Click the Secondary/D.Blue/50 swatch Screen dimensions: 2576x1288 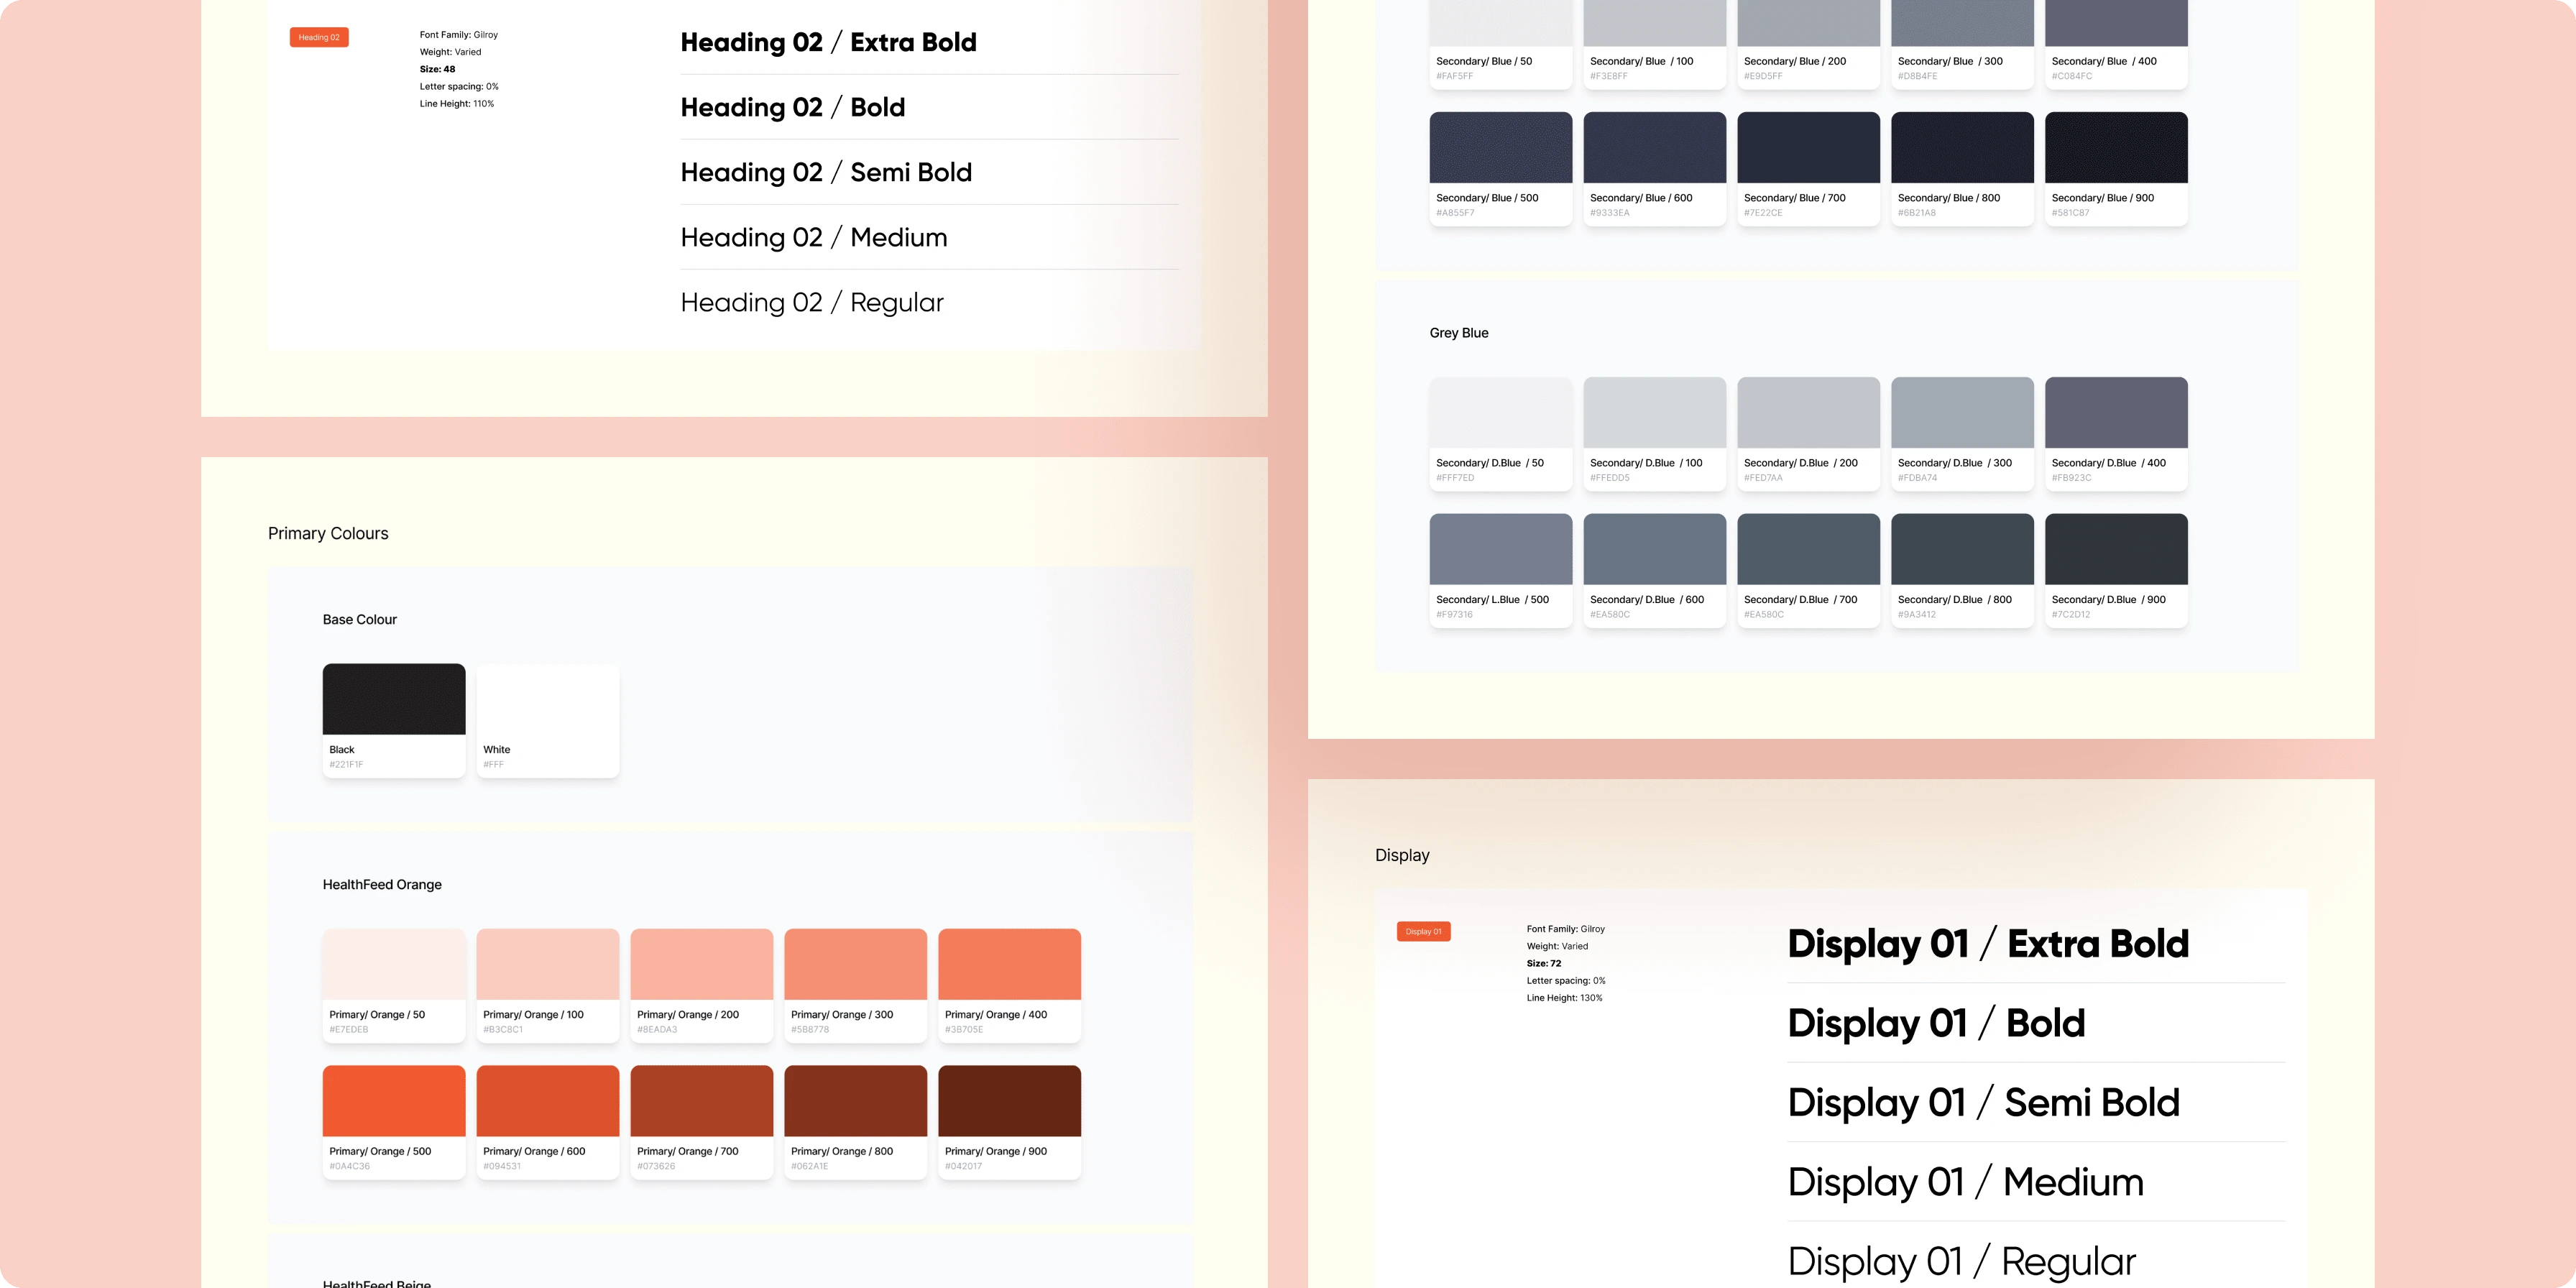[x=1500, y=411]
